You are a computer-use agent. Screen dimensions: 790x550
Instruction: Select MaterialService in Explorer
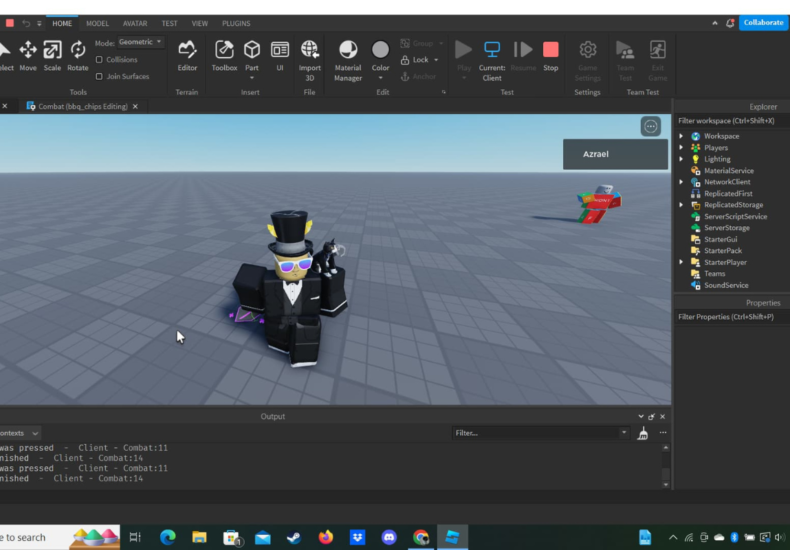coord(729,171)
